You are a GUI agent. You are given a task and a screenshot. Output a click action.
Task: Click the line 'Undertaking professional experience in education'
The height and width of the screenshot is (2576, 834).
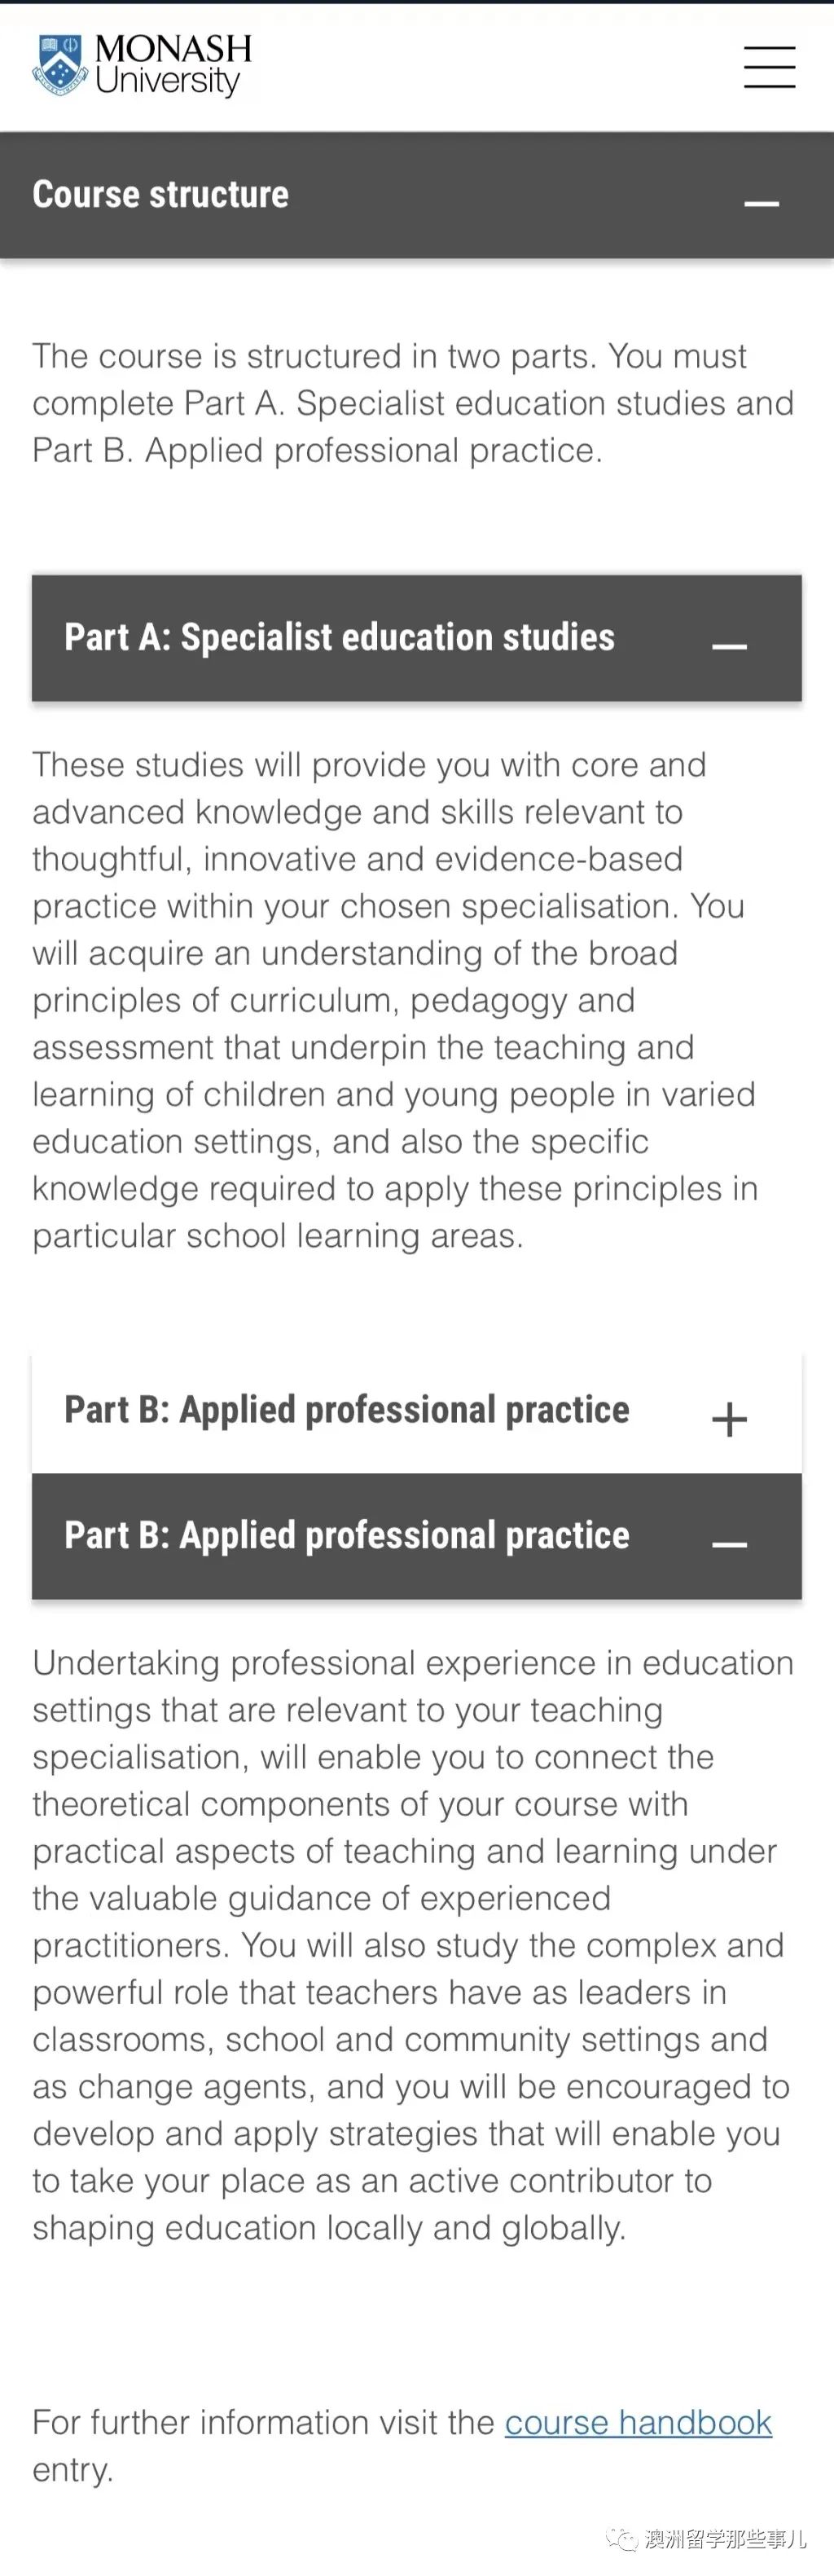coord(413,1663)
